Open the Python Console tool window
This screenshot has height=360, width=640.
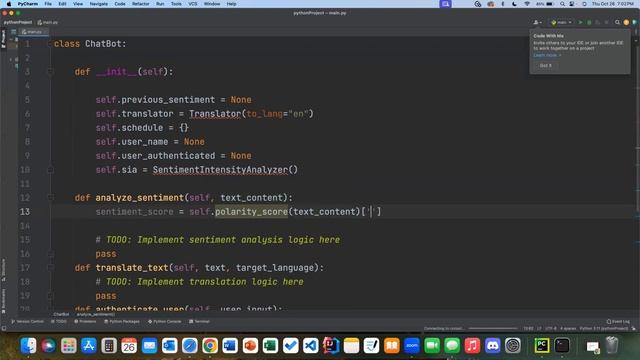[x=164, y=322]
